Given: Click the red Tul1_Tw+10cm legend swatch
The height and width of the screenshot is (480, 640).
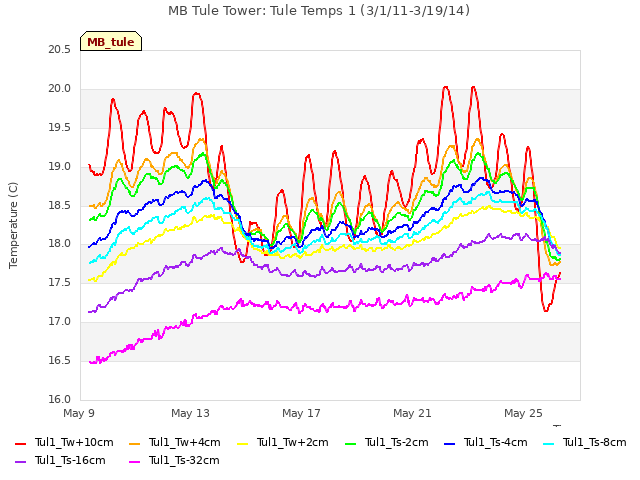Looking at the screenshot, I should coord(20,443).
